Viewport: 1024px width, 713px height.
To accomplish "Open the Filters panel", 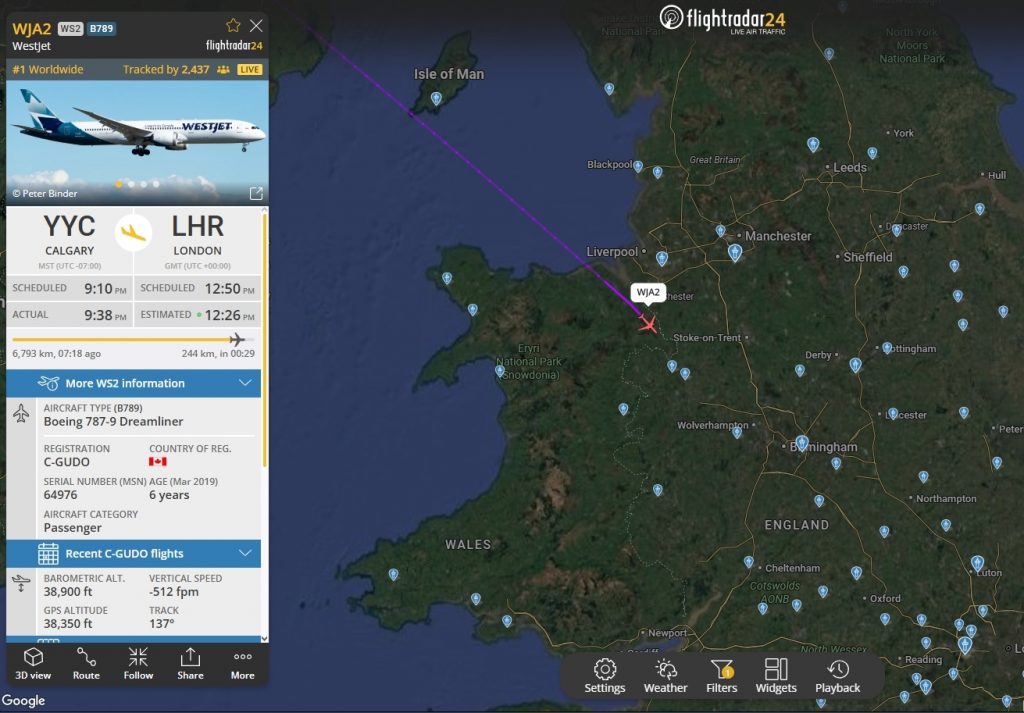I will click(722, 676).
